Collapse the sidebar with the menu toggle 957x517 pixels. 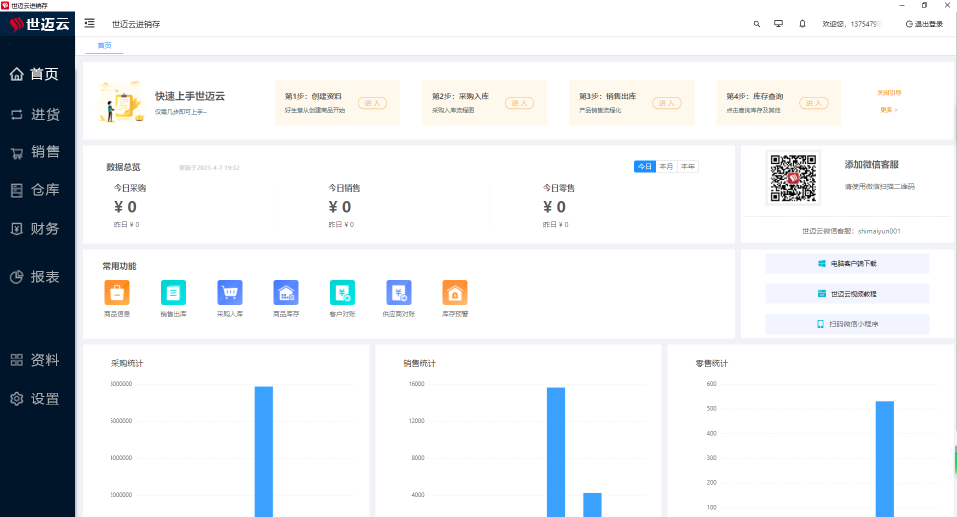pyautogui.click(x=90, y=23)
